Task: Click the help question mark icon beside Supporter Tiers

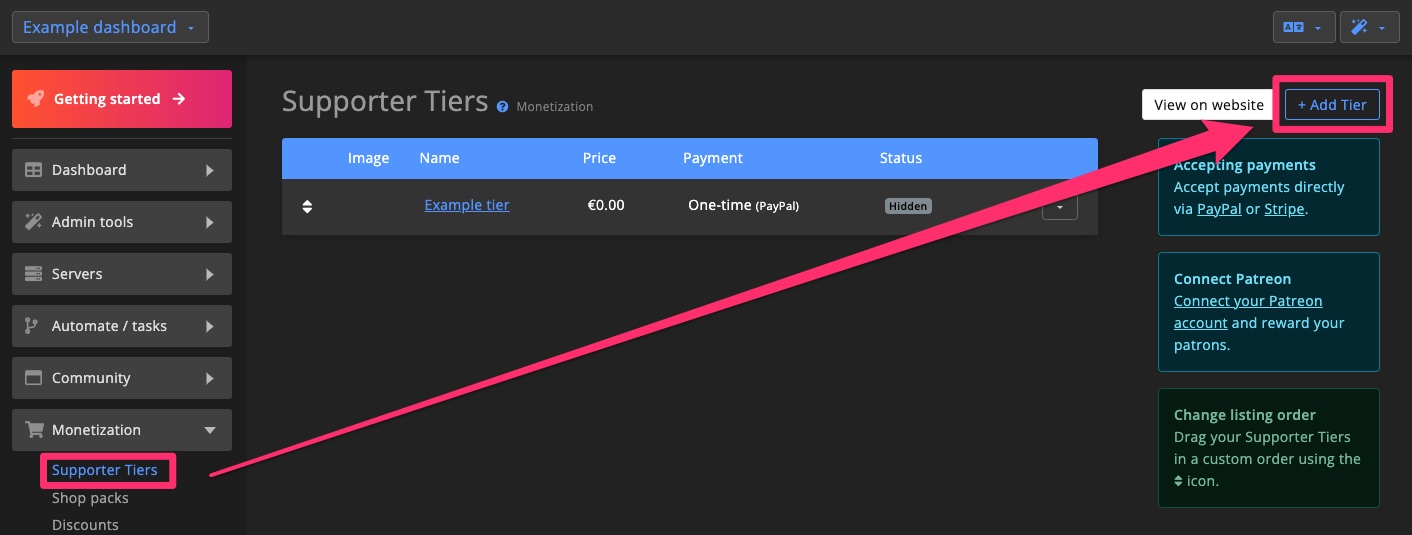Action: [x=502, y=106]
